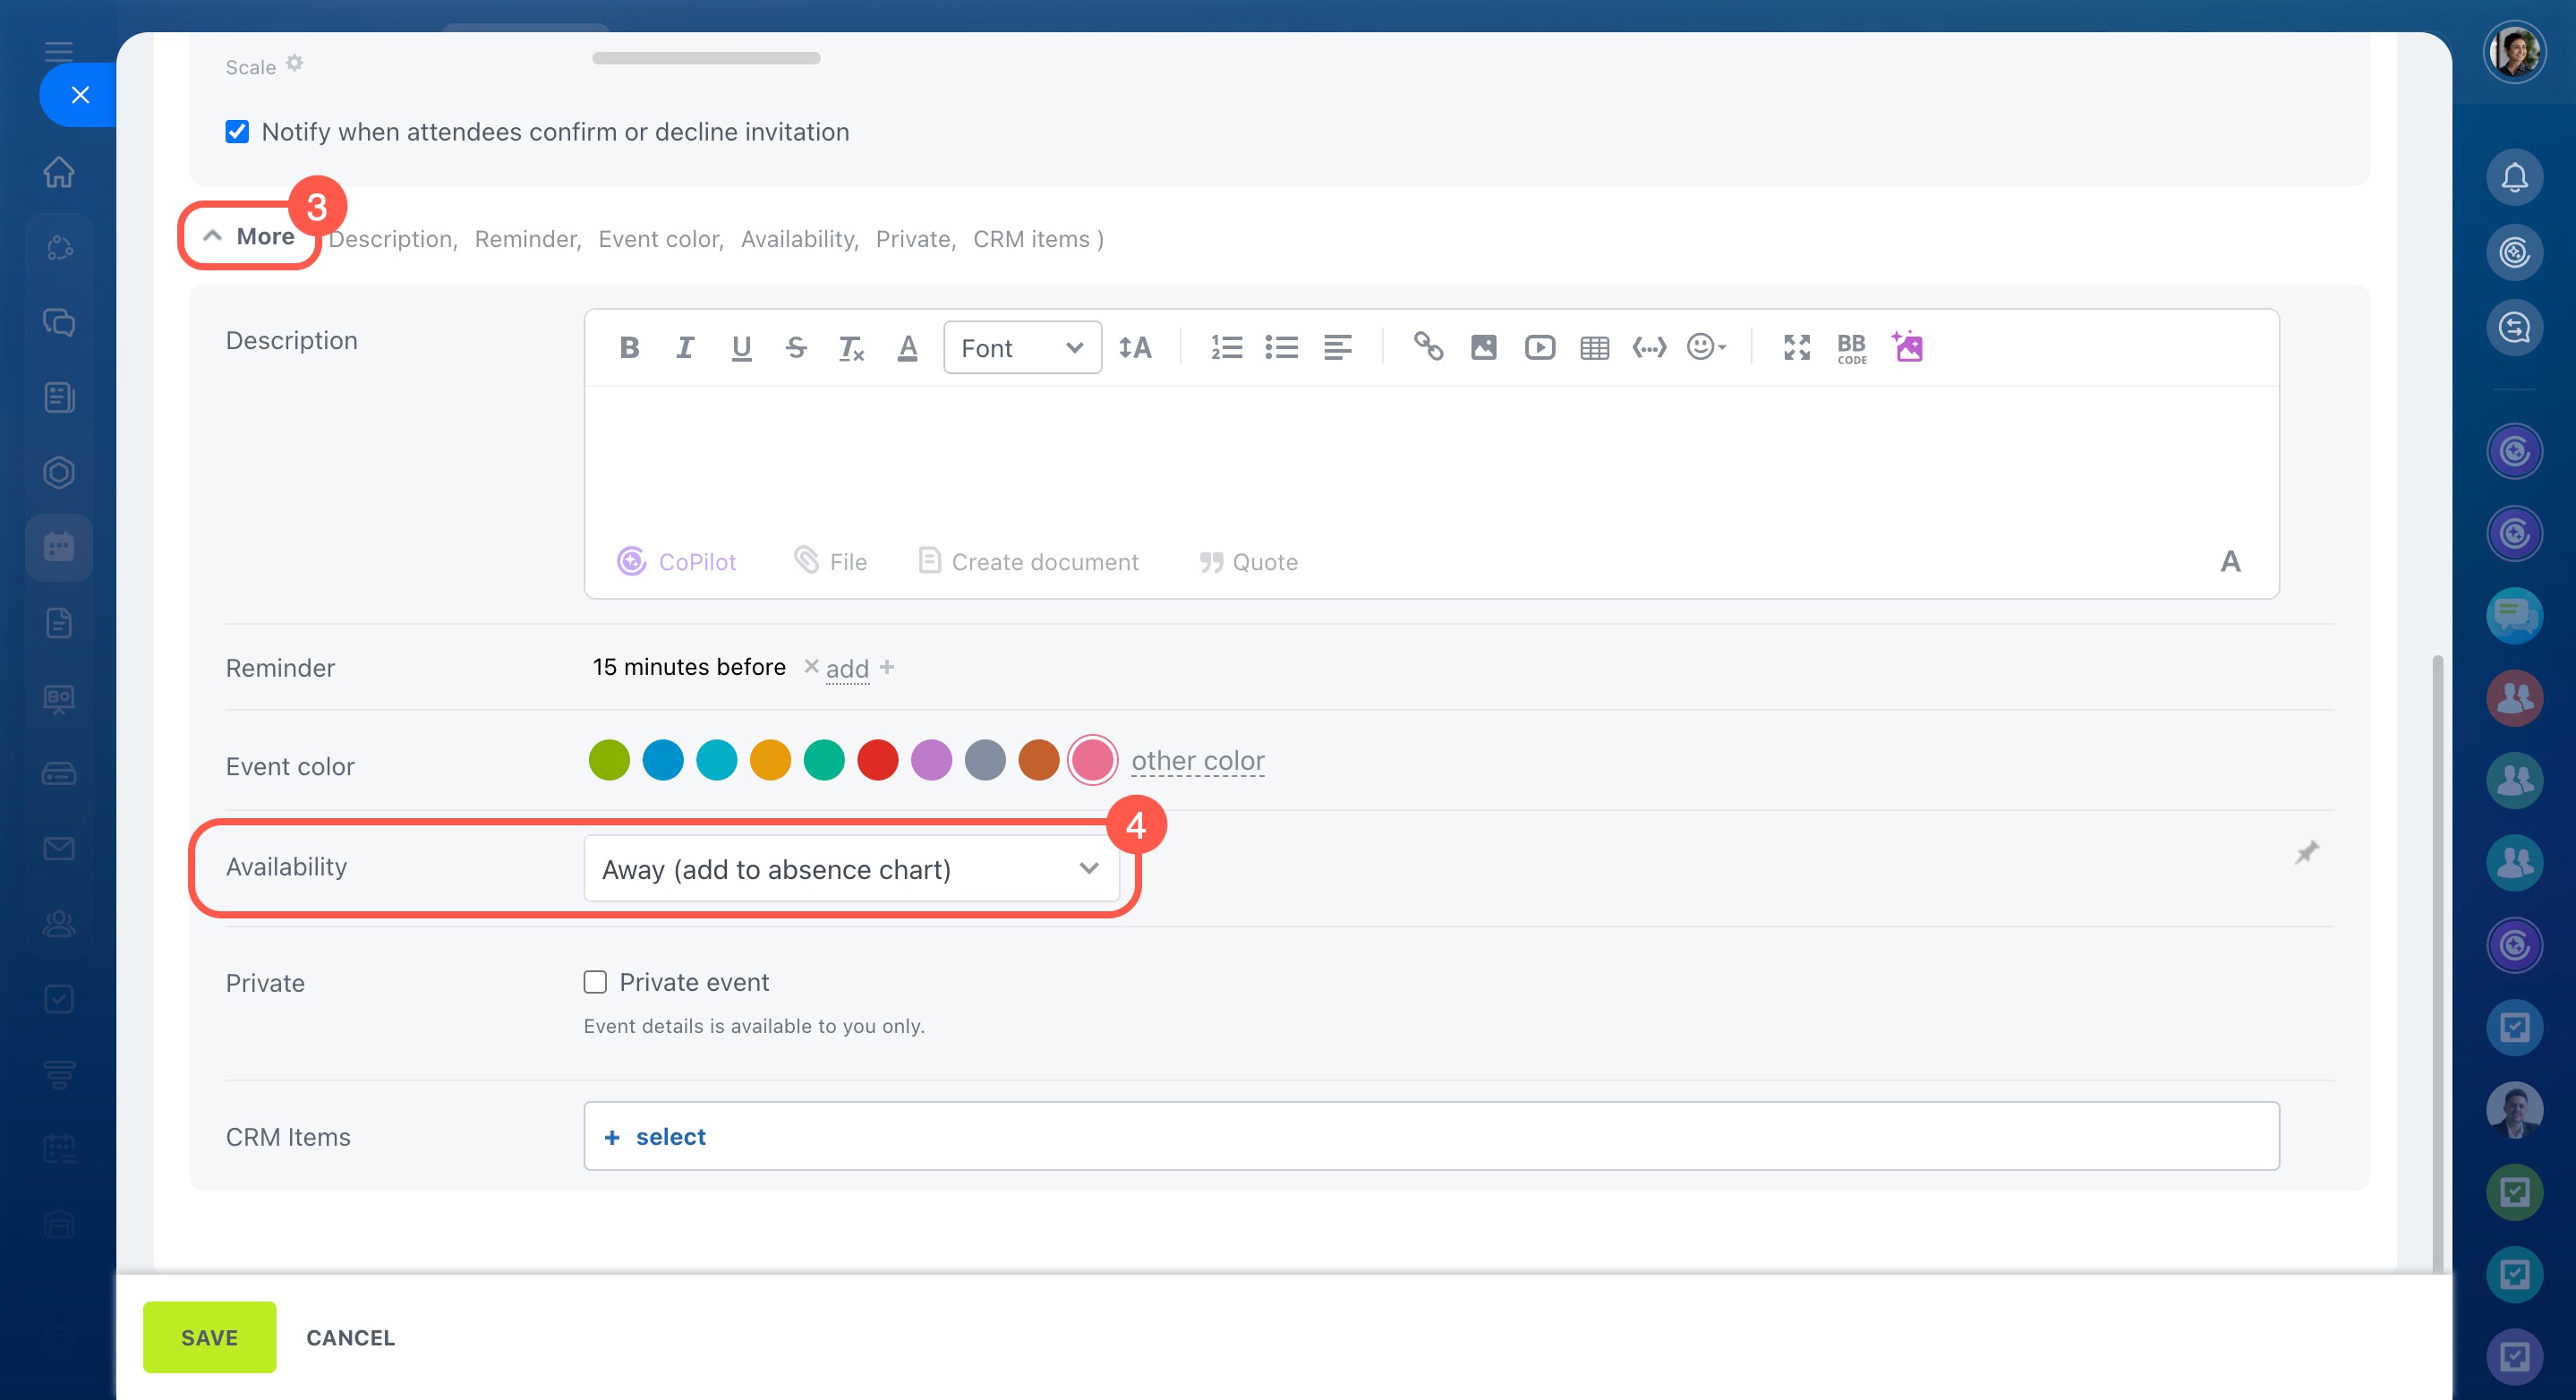Attach a File to description

click(831, 561)
